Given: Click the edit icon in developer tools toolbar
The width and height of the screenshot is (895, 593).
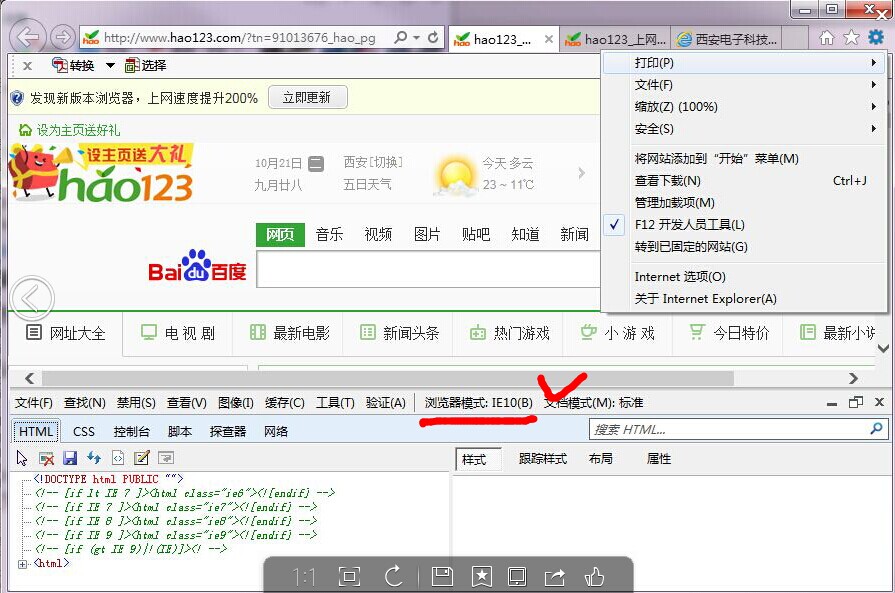Looking at the screenshot, I should point(142,458).
